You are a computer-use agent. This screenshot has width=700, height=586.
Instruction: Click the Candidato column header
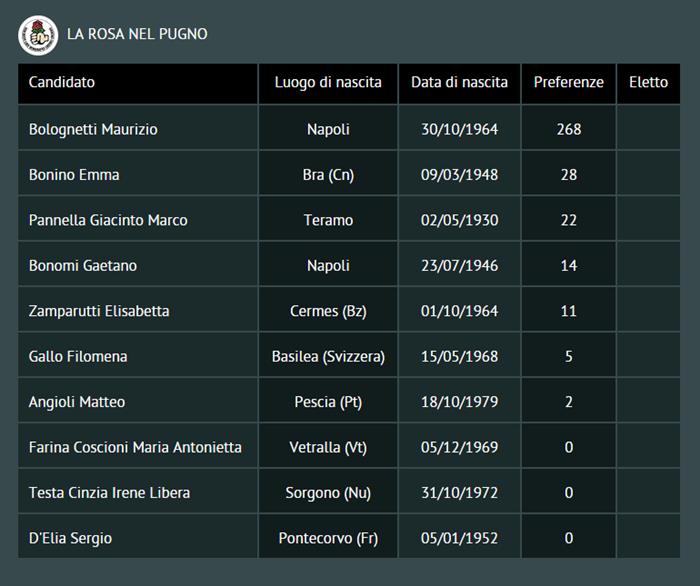click(62, 82)
